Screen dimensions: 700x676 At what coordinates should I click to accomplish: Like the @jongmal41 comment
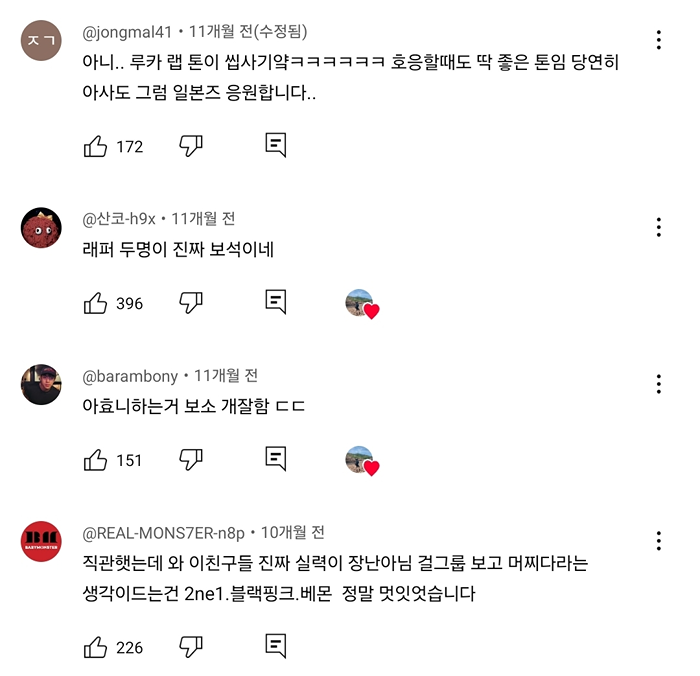96,146
